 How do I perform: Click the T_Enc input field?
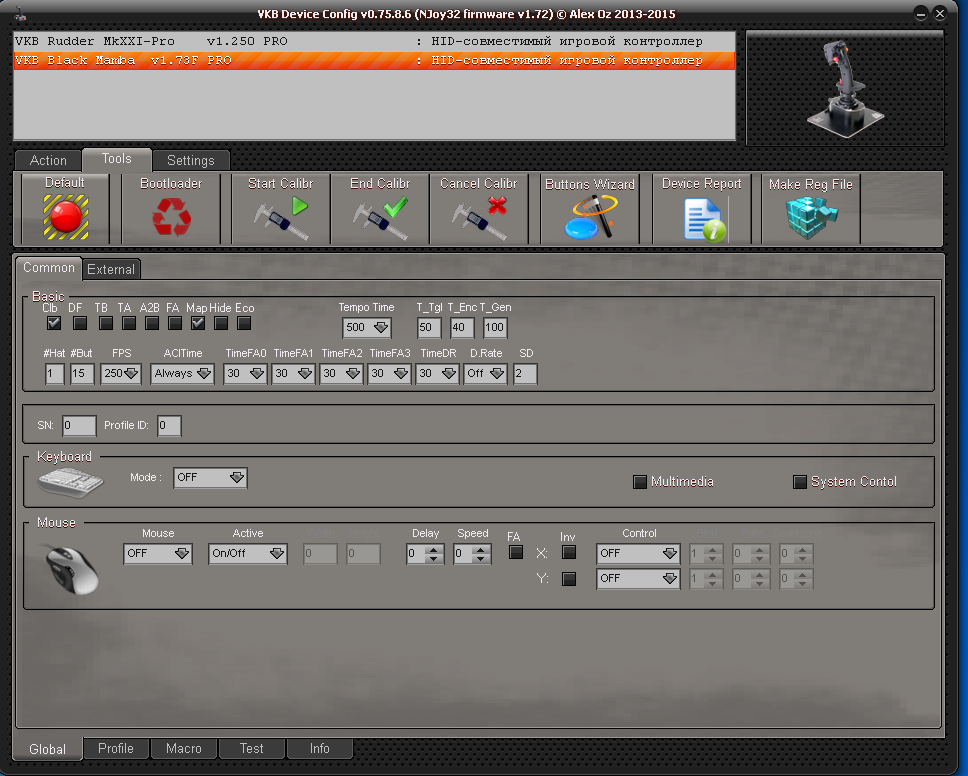(x=462, y=327)
